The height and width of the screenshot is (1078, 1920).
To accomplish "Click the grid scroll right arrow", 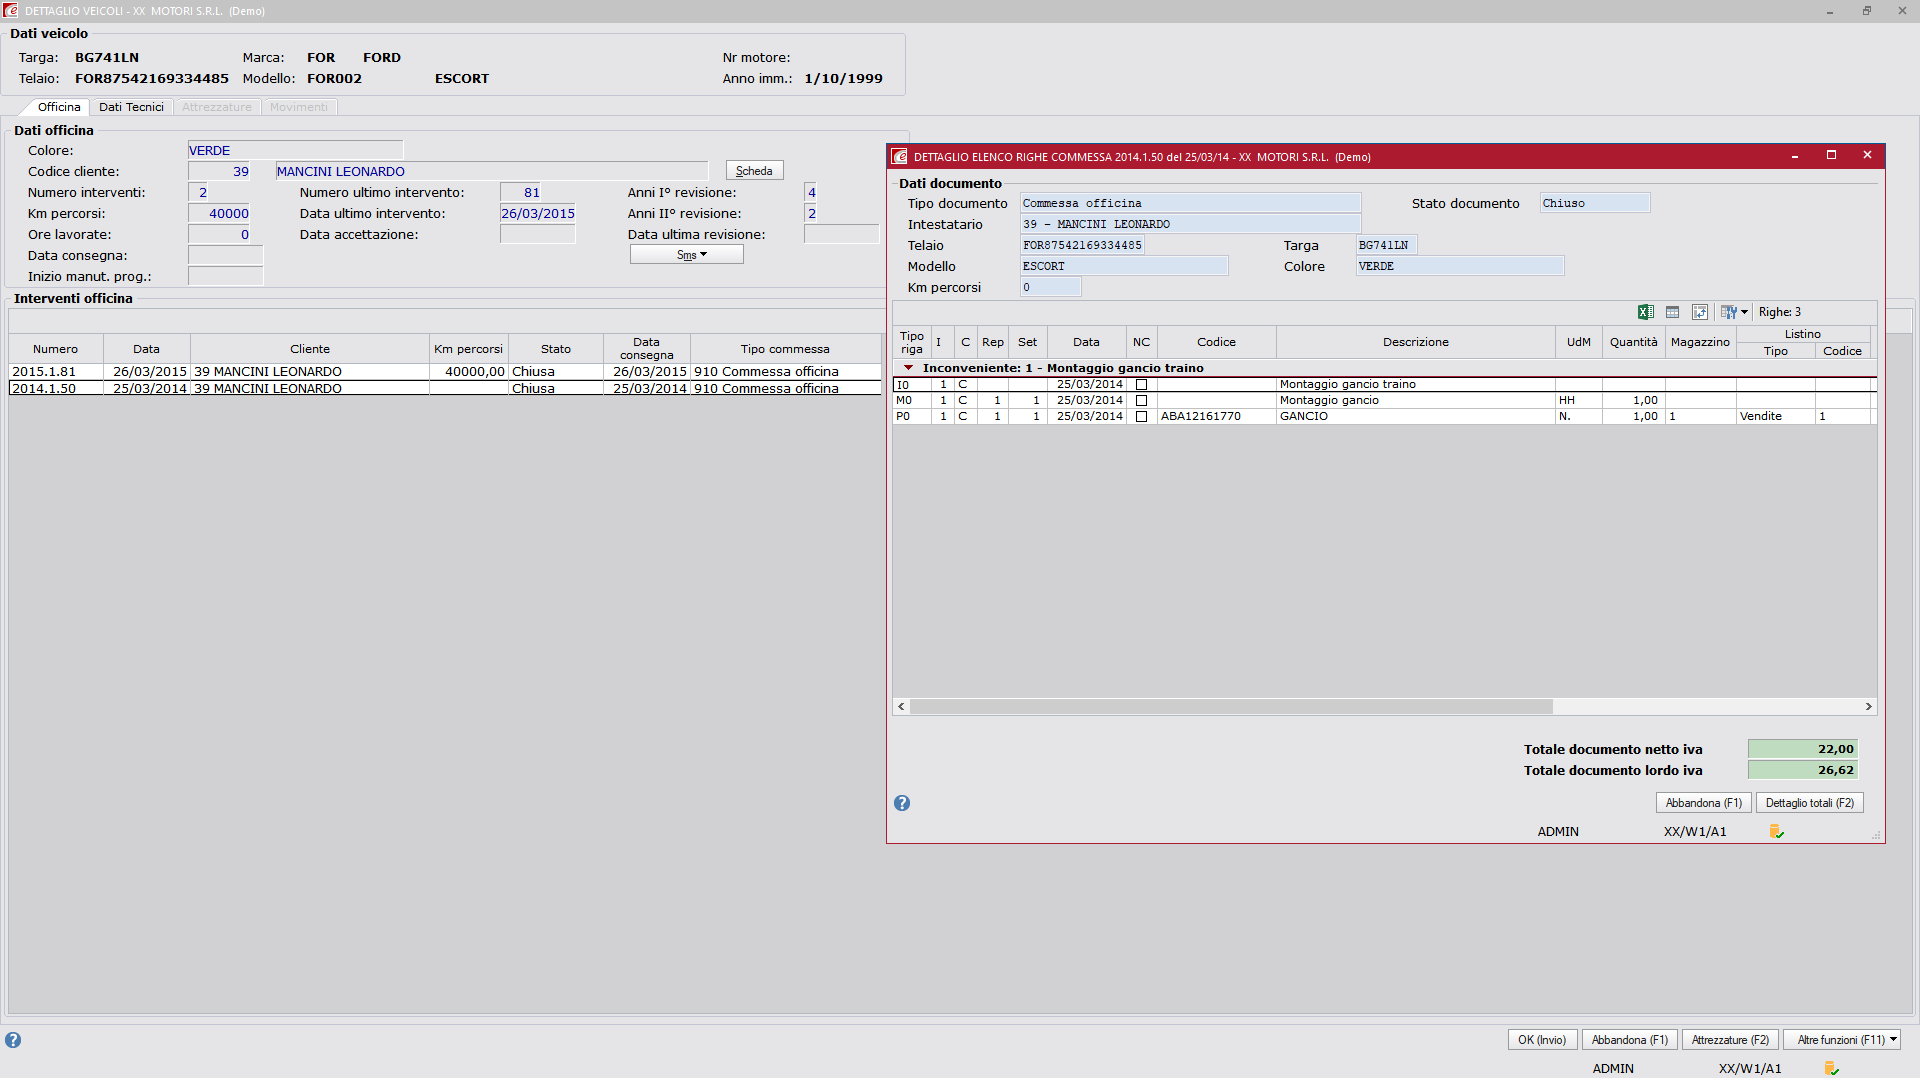I will pyautogui.click(x=1868, y=706).
